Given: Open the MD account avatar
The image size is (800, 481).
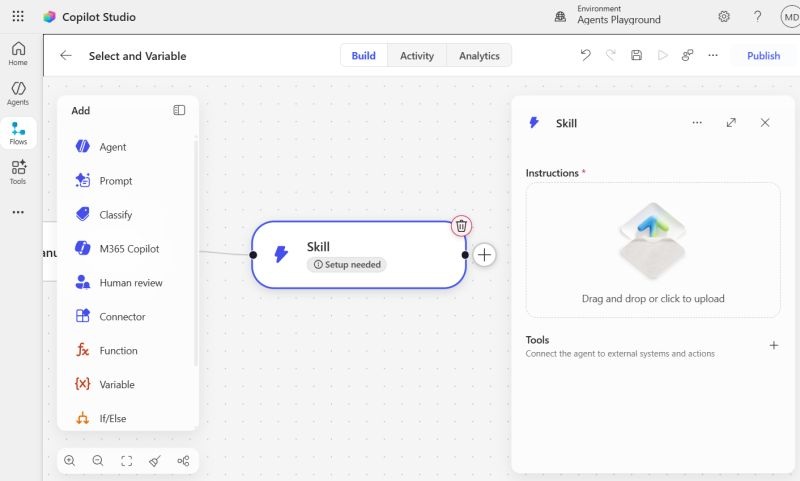Looking at the screenshot, I should (790, 17).
